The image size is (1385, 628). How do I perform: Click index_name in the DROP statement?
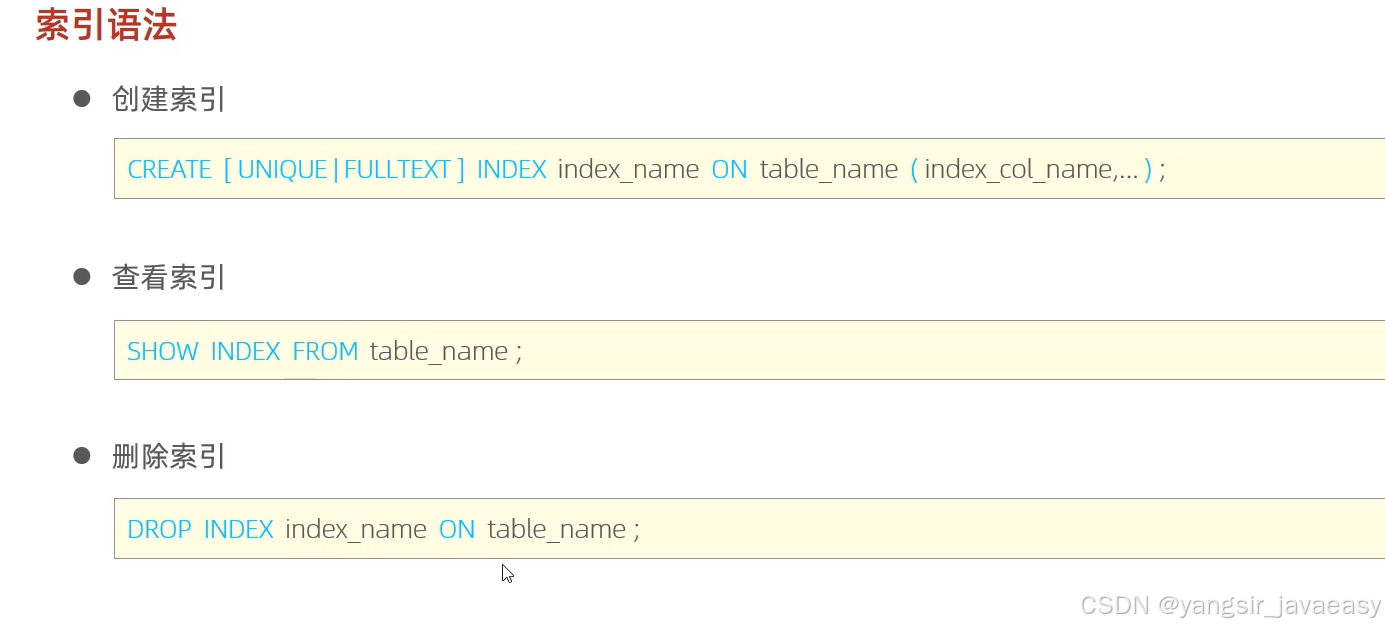[x=356, y=530]
